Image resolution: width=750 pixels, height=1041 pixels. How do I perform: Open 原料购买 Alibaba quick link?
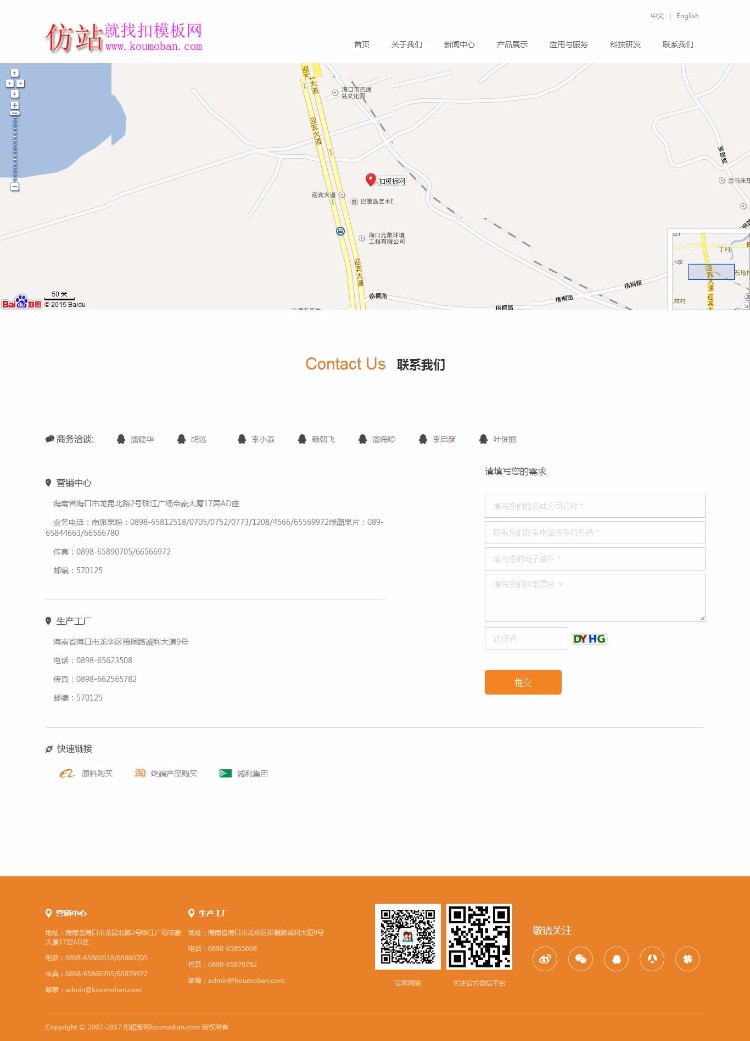point(97,773)
